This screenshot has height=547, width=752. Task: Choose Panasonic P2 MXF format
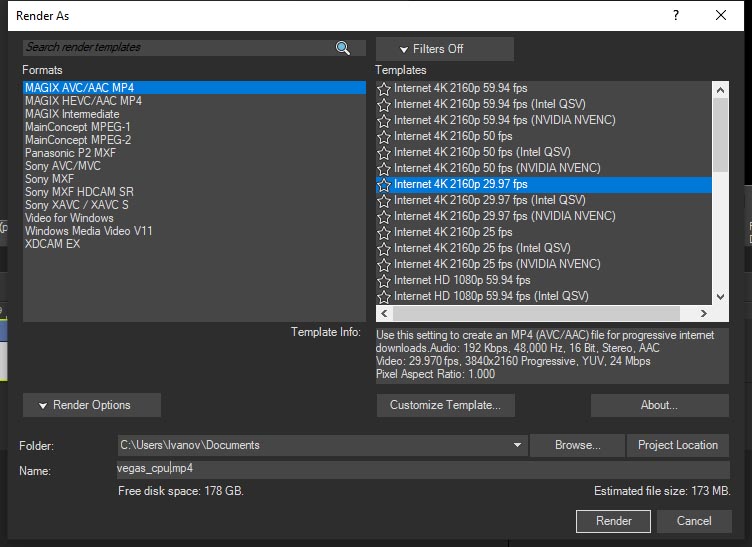click(194, 152)
